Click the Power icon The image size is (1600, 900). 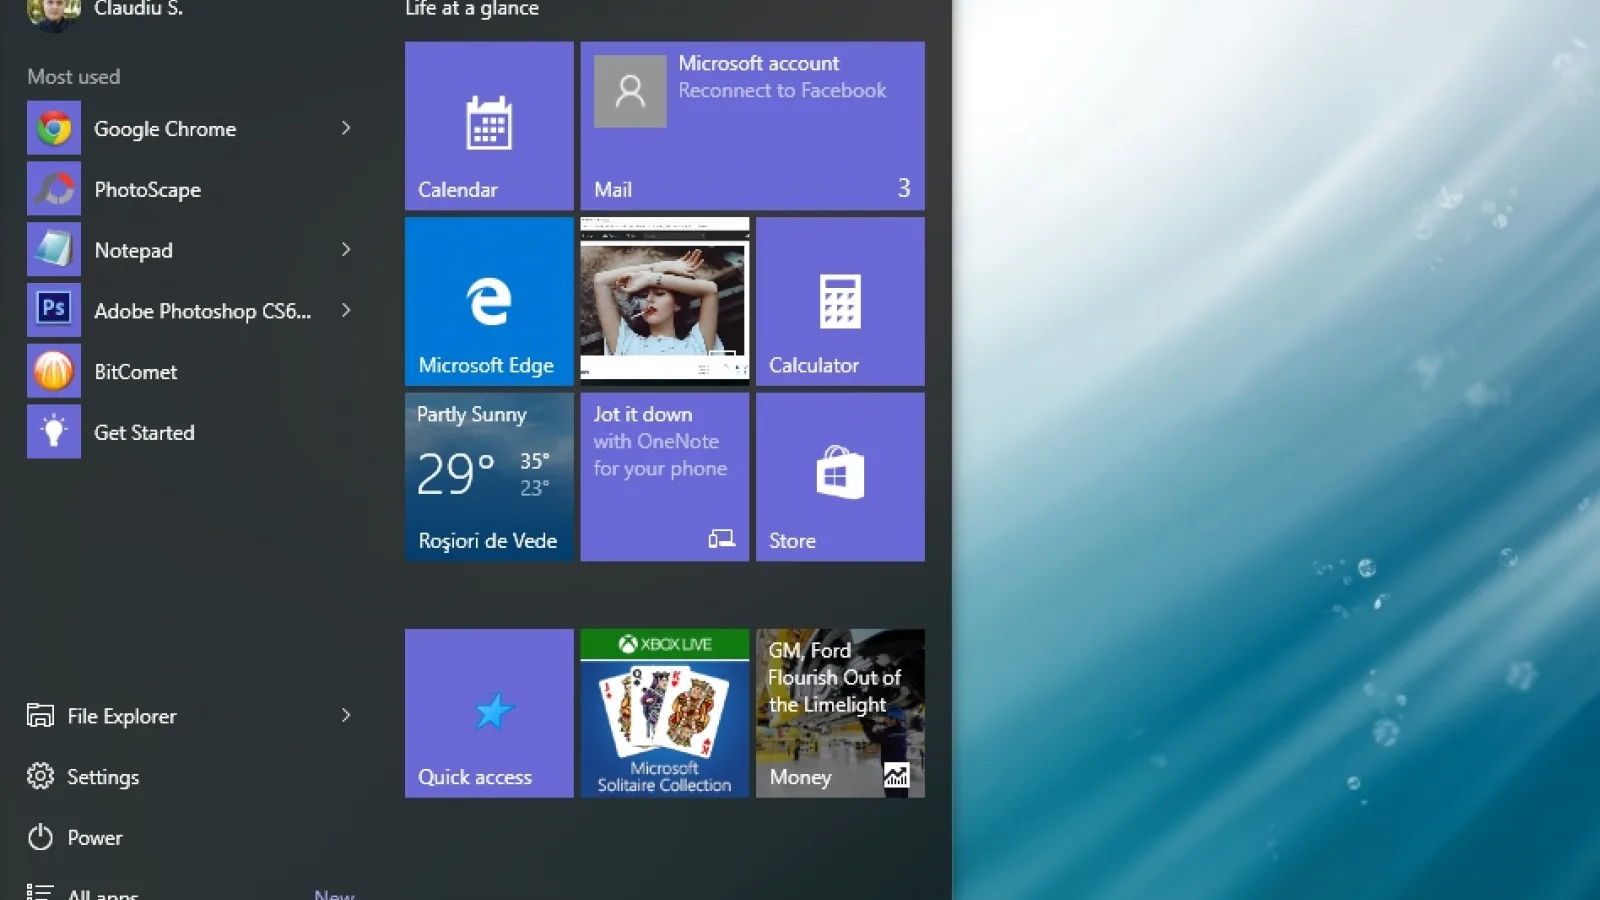(x=40, y=837)
